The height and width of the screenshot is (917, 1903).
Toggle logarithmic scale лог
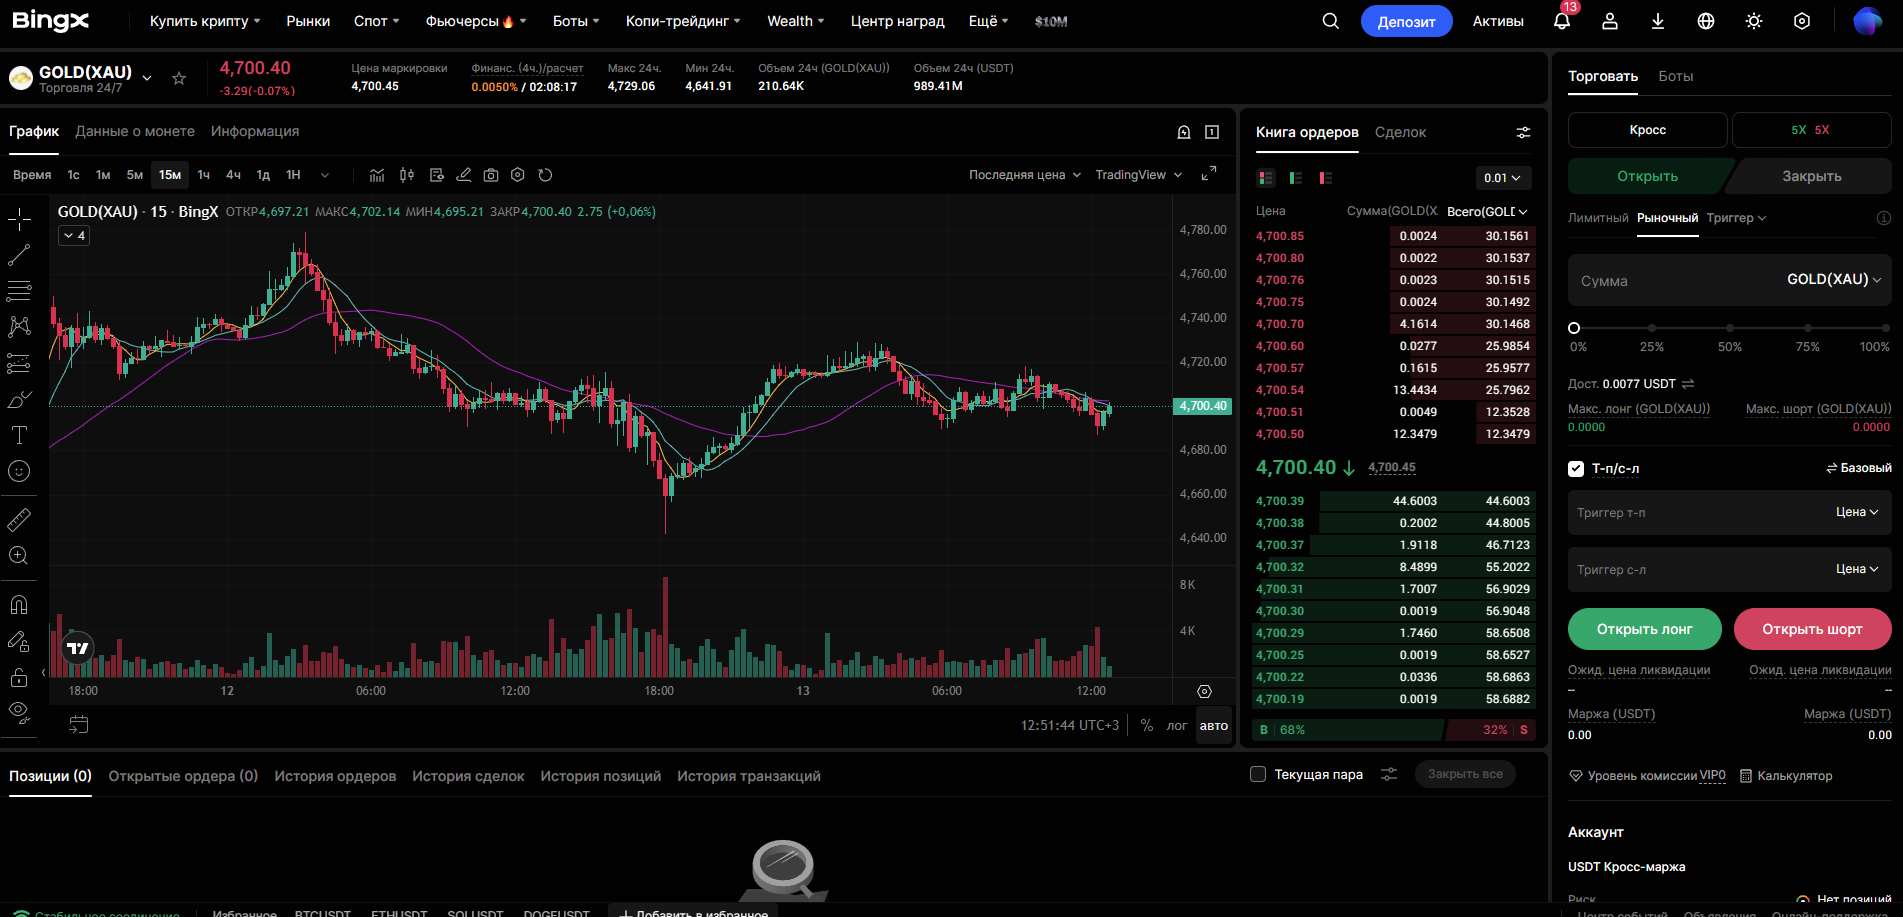[1177, 725]
